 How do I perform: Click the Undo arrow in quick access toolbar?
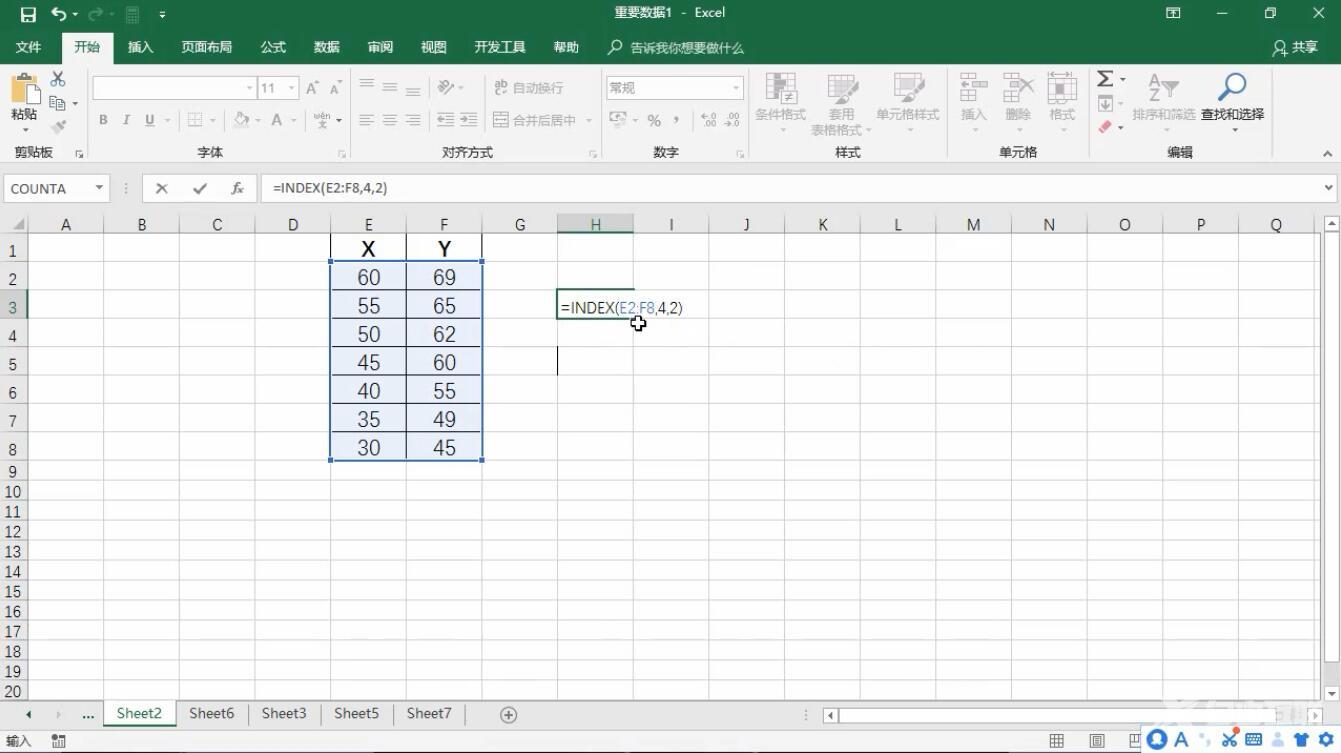point(58,14)
